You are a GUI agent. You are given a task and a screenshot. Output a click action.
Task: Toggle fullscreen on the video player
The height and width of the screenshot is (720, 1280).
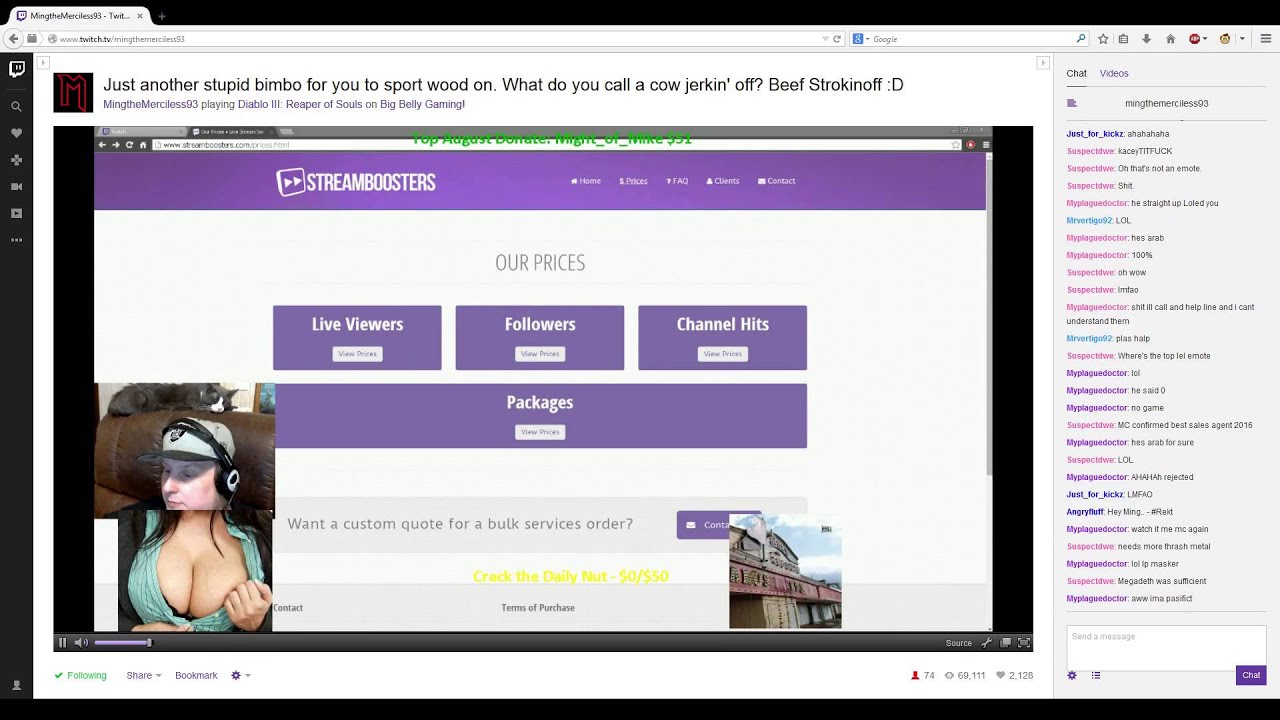[1023, 643]
